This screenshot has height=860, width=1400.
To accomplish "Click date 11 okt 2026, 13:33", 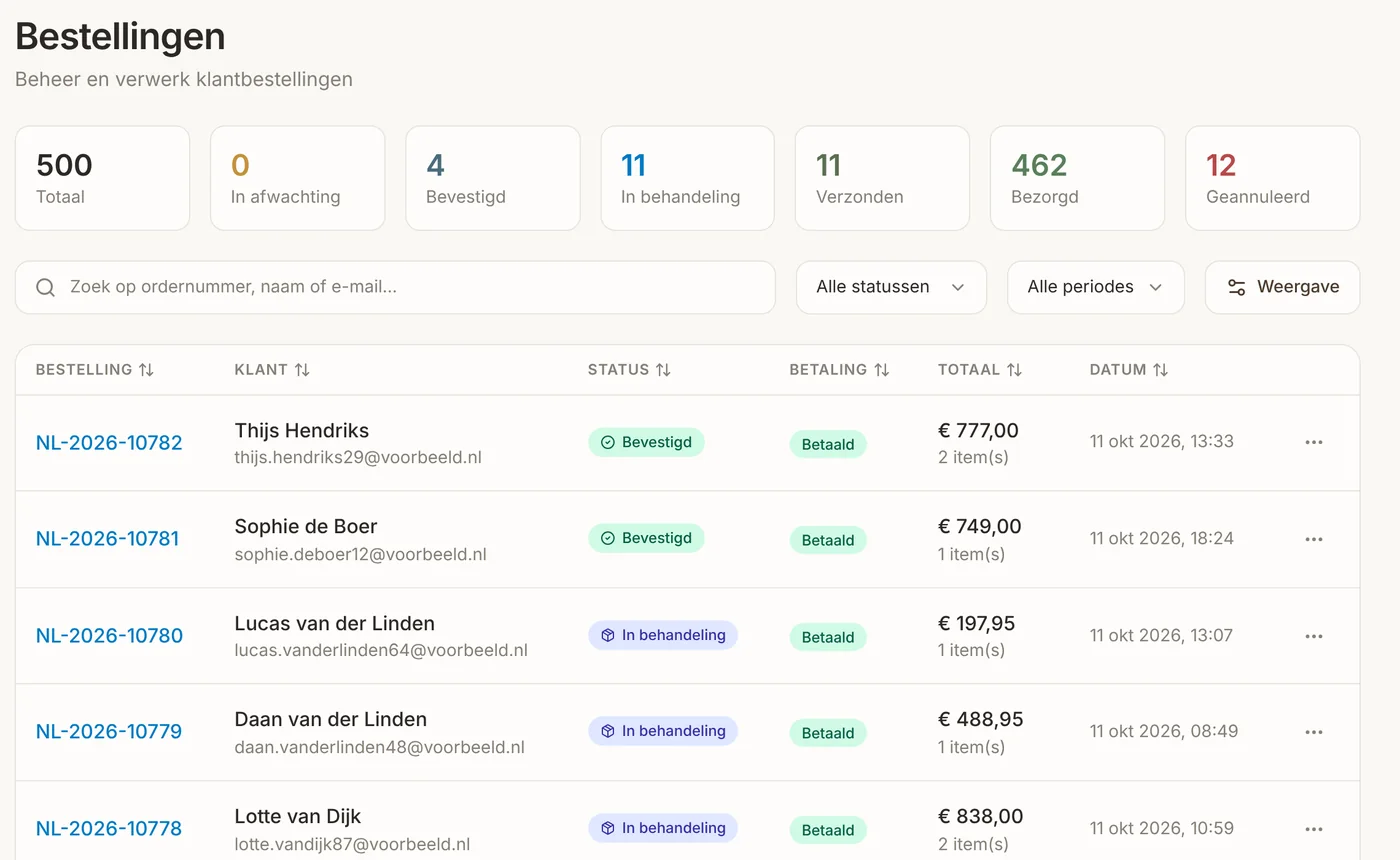I will pyautogui.click(x=1162, y=442).
